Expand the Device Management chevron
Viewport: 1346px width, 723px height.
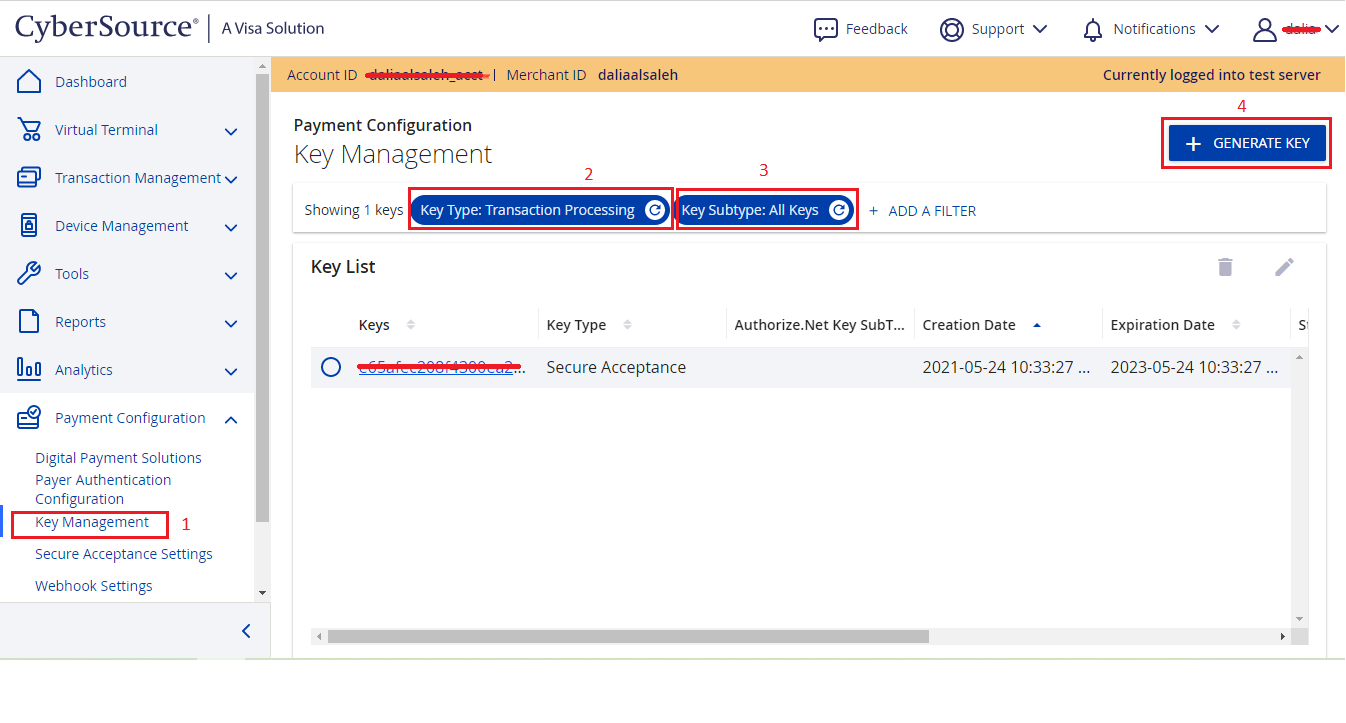[231, 228]
